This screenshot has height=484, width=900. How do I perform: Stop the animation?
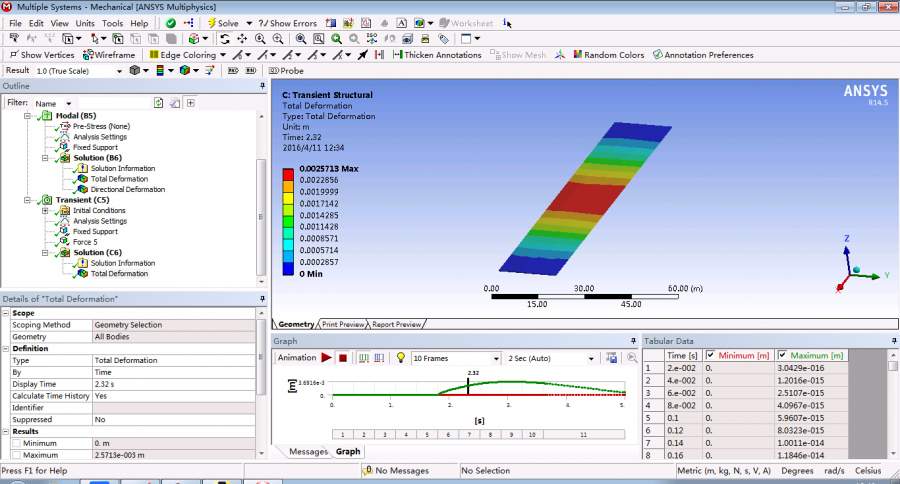[343, 358]
